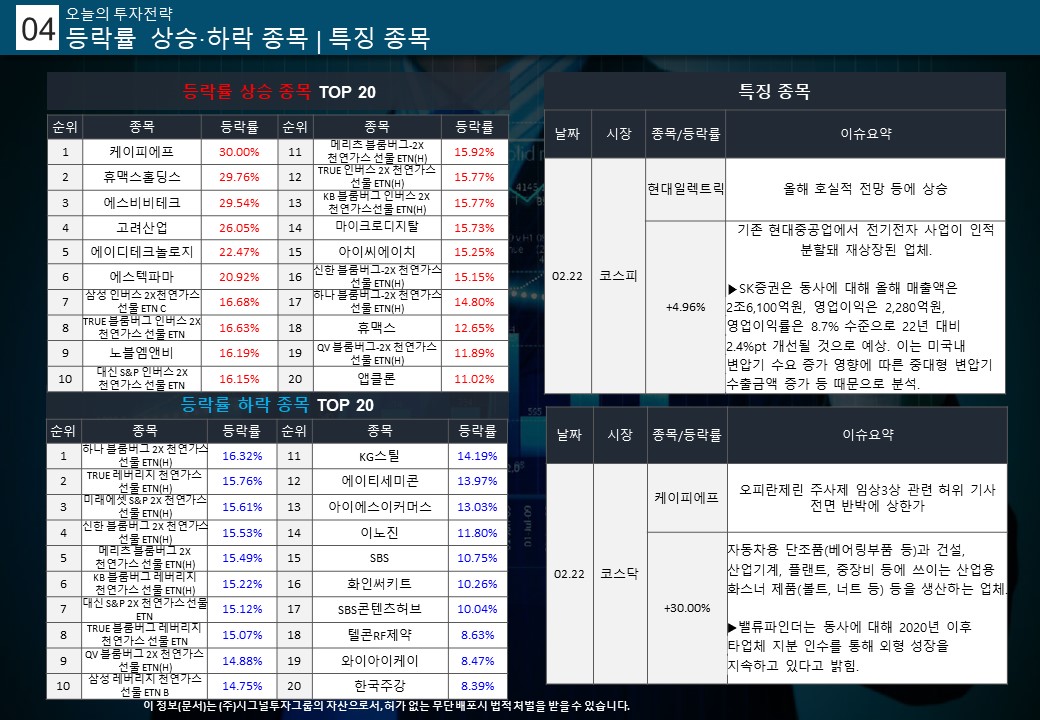
Task: Click the SBS콘텐츠허브 cell
Action: [x=379, y=609]
